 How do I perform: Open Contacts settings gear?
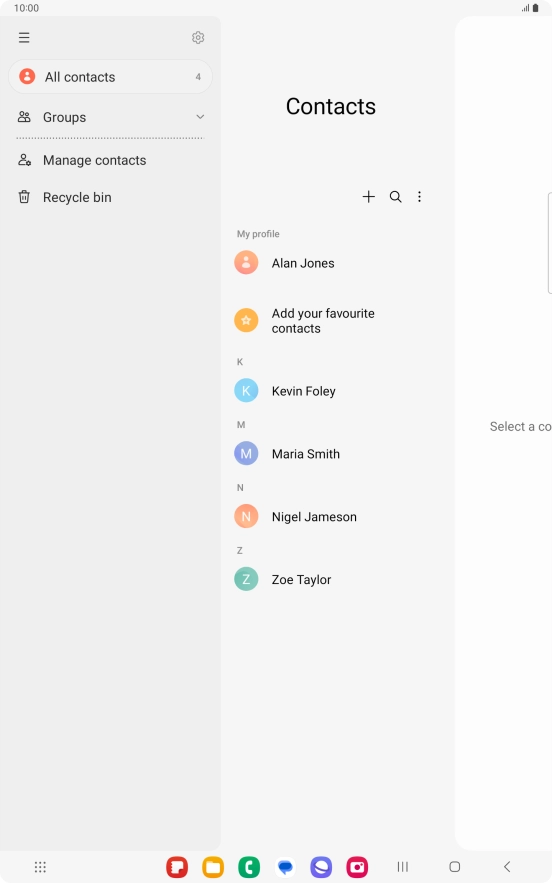click(x=198, y=38)
